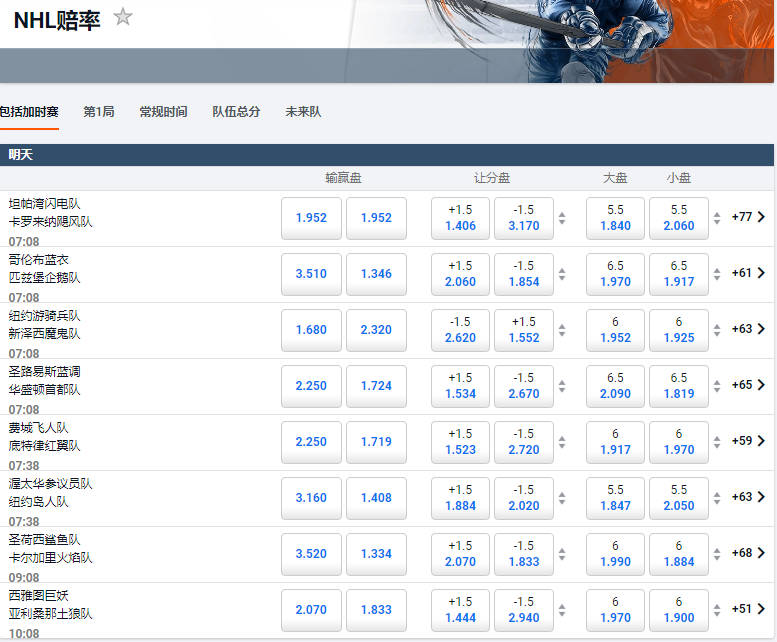
Task: Show +68 markets for 圣荷西鲨鱼队 game
Action: point(748,553)
